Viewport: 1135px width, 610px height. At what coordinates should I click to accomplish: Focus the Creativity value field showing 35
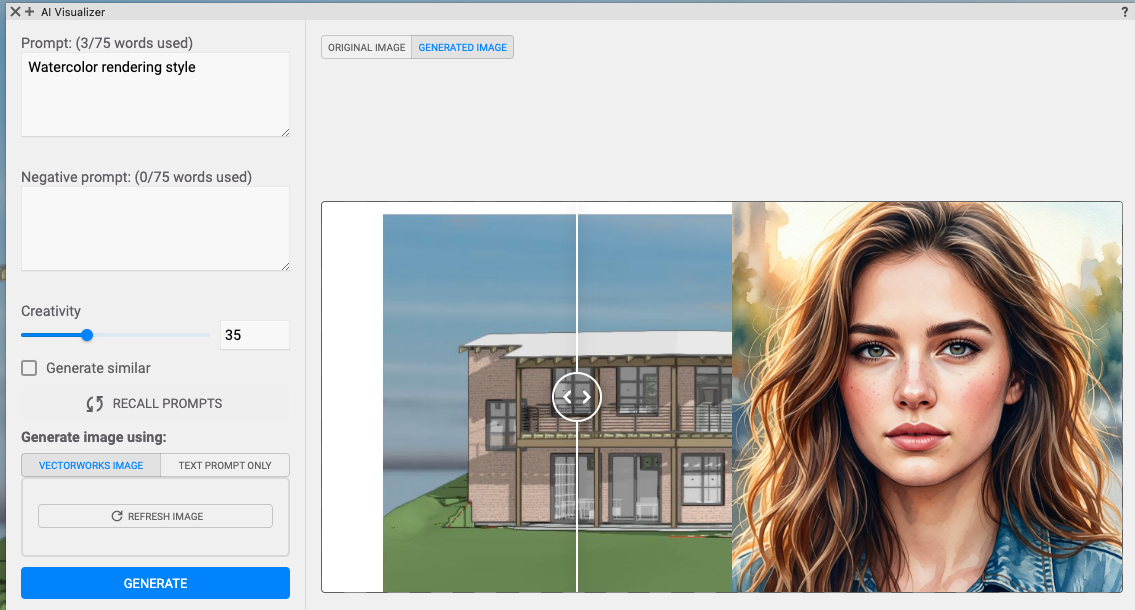click(254, 335)
